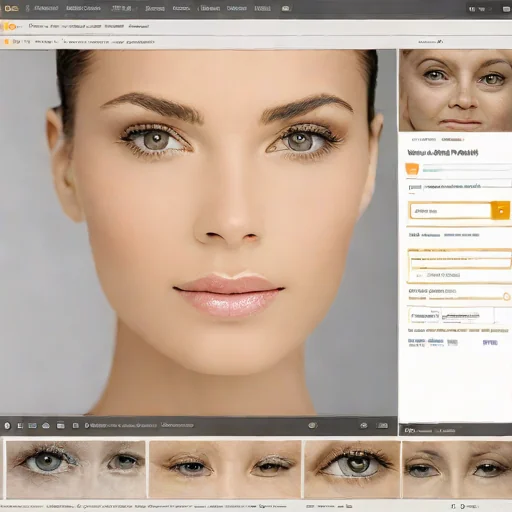Click the orange square icon beside the progress bar
This screenshot has height=512, width=512.
pos(412,169)
